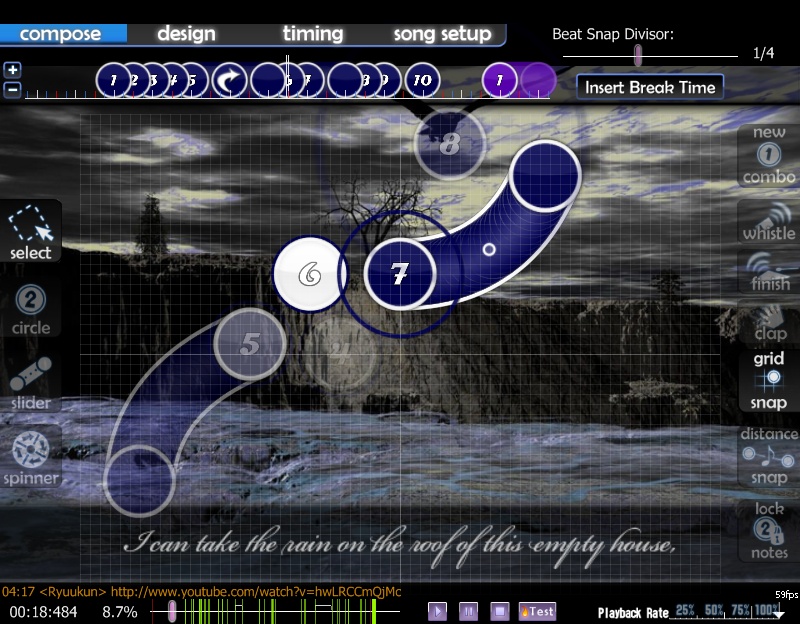Click slider 7's curve control point
800x624 pixels.
coord(489,249)
